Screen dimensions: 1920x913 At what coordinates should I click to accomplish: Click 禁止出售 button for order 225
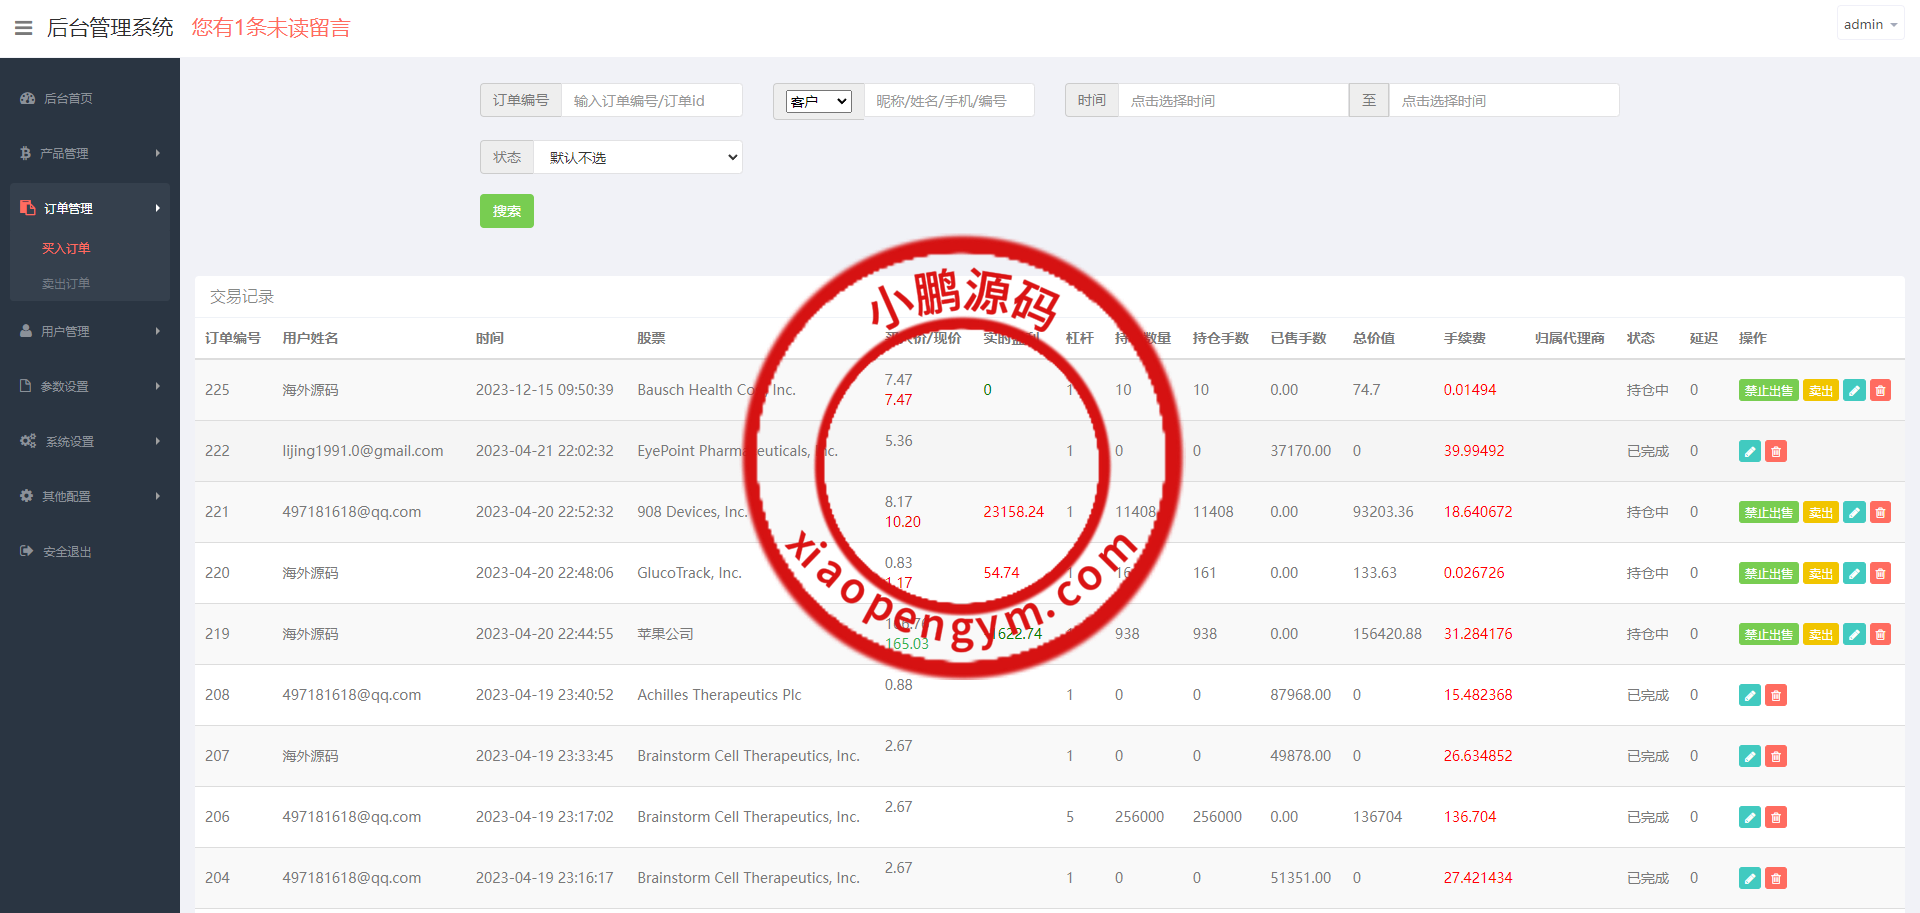[1767, 391]
